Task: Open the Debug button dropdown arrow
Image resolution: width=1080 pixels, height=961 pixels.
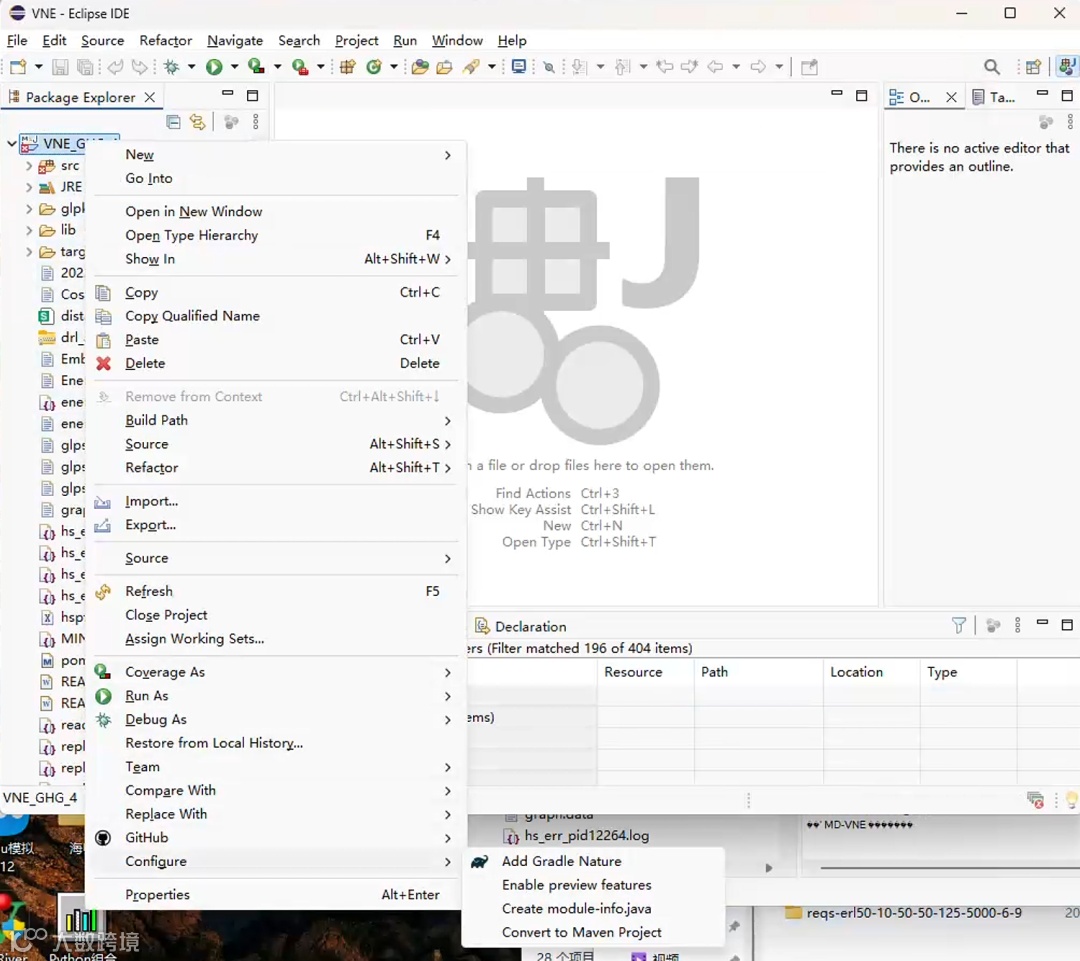Action: click(191, 67)
